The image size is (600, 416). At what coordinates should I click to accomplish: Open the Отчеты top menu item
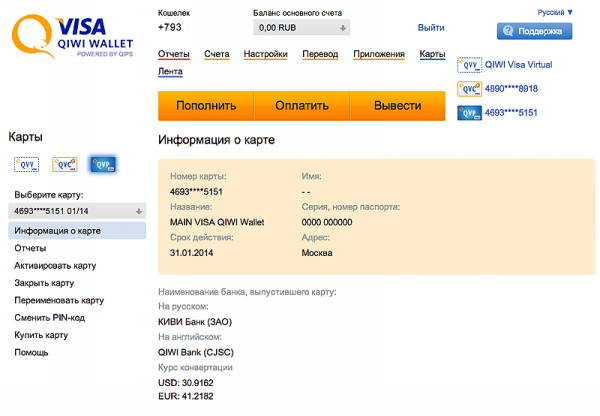(x=174, y=54)
